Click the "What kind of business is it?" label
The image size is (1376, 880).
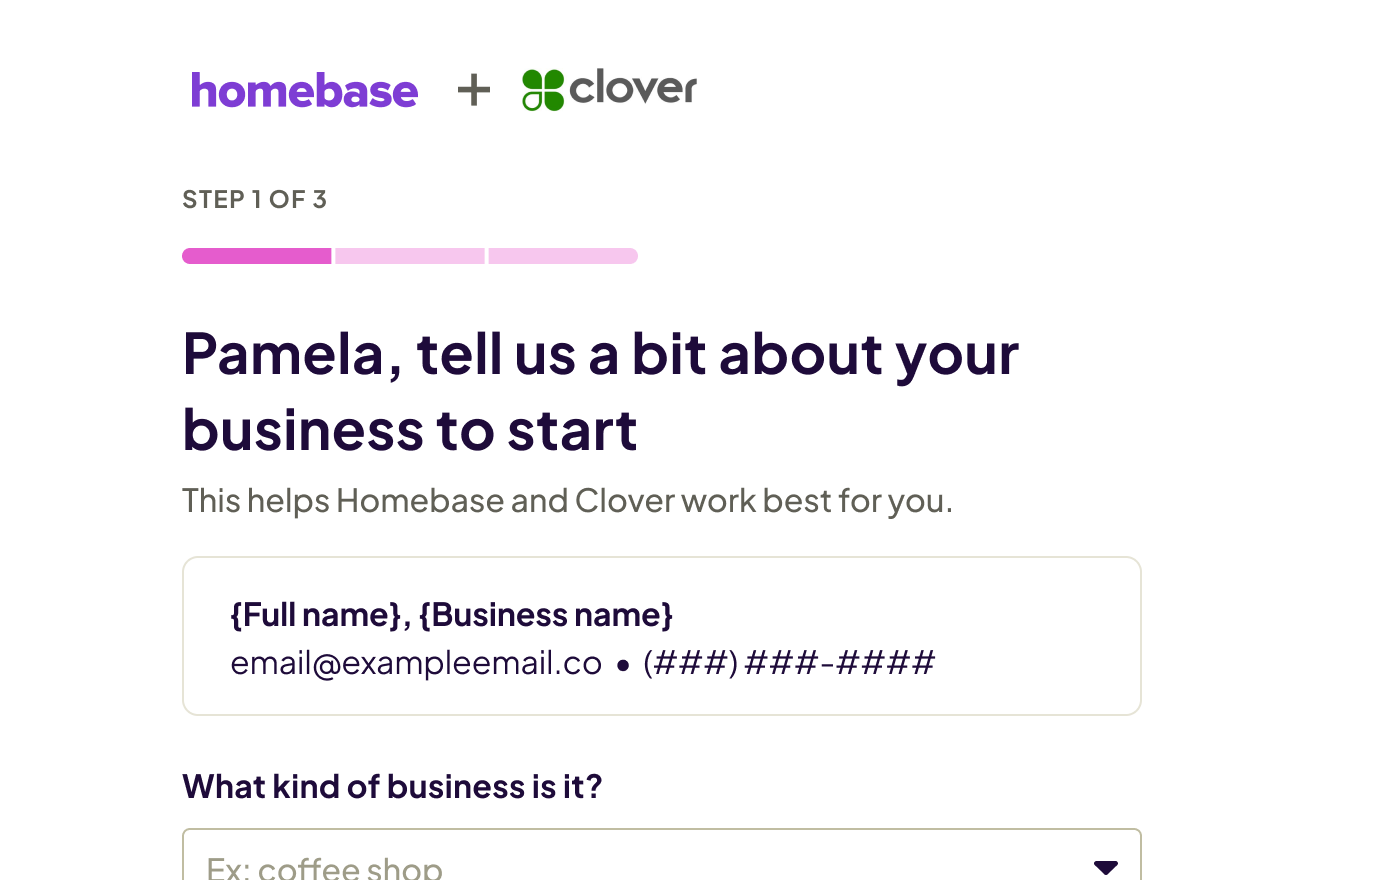pos(392,787)
